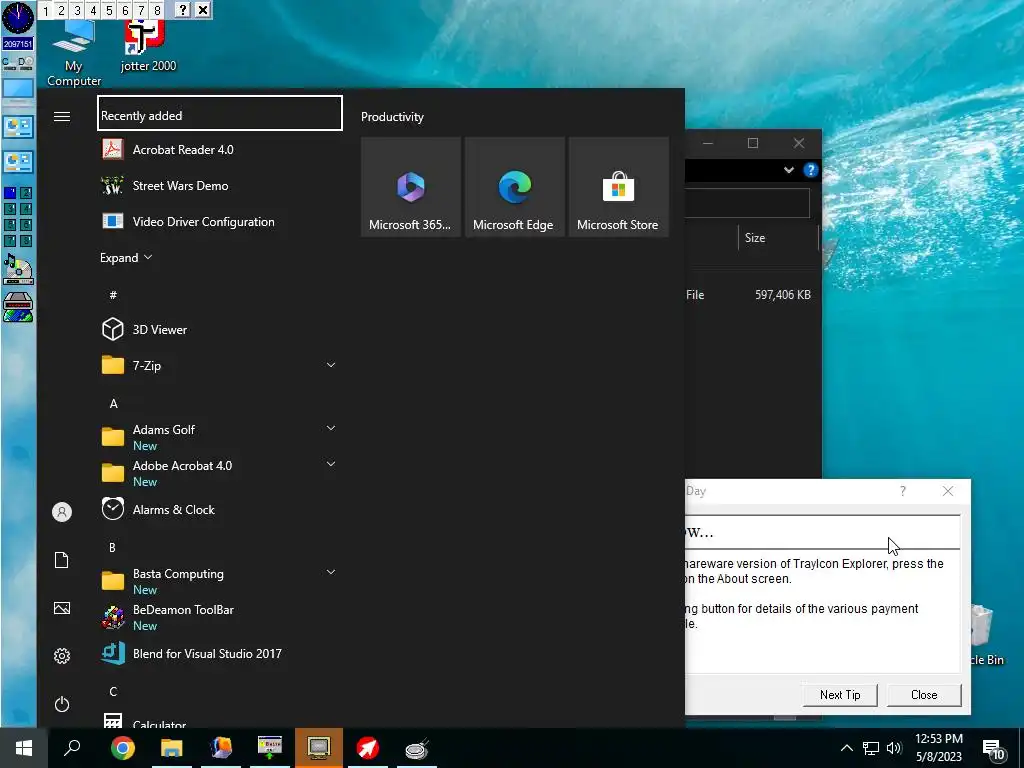Open Acrobat Reader 4.0 from Recently added
Screen dimensions: 1024x768
click(x=220, y=150)
